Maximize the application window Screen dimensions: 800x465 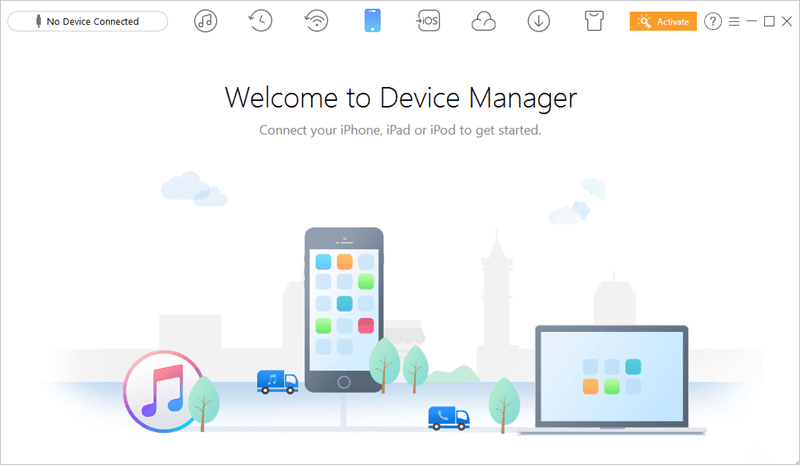coord(769,21)
